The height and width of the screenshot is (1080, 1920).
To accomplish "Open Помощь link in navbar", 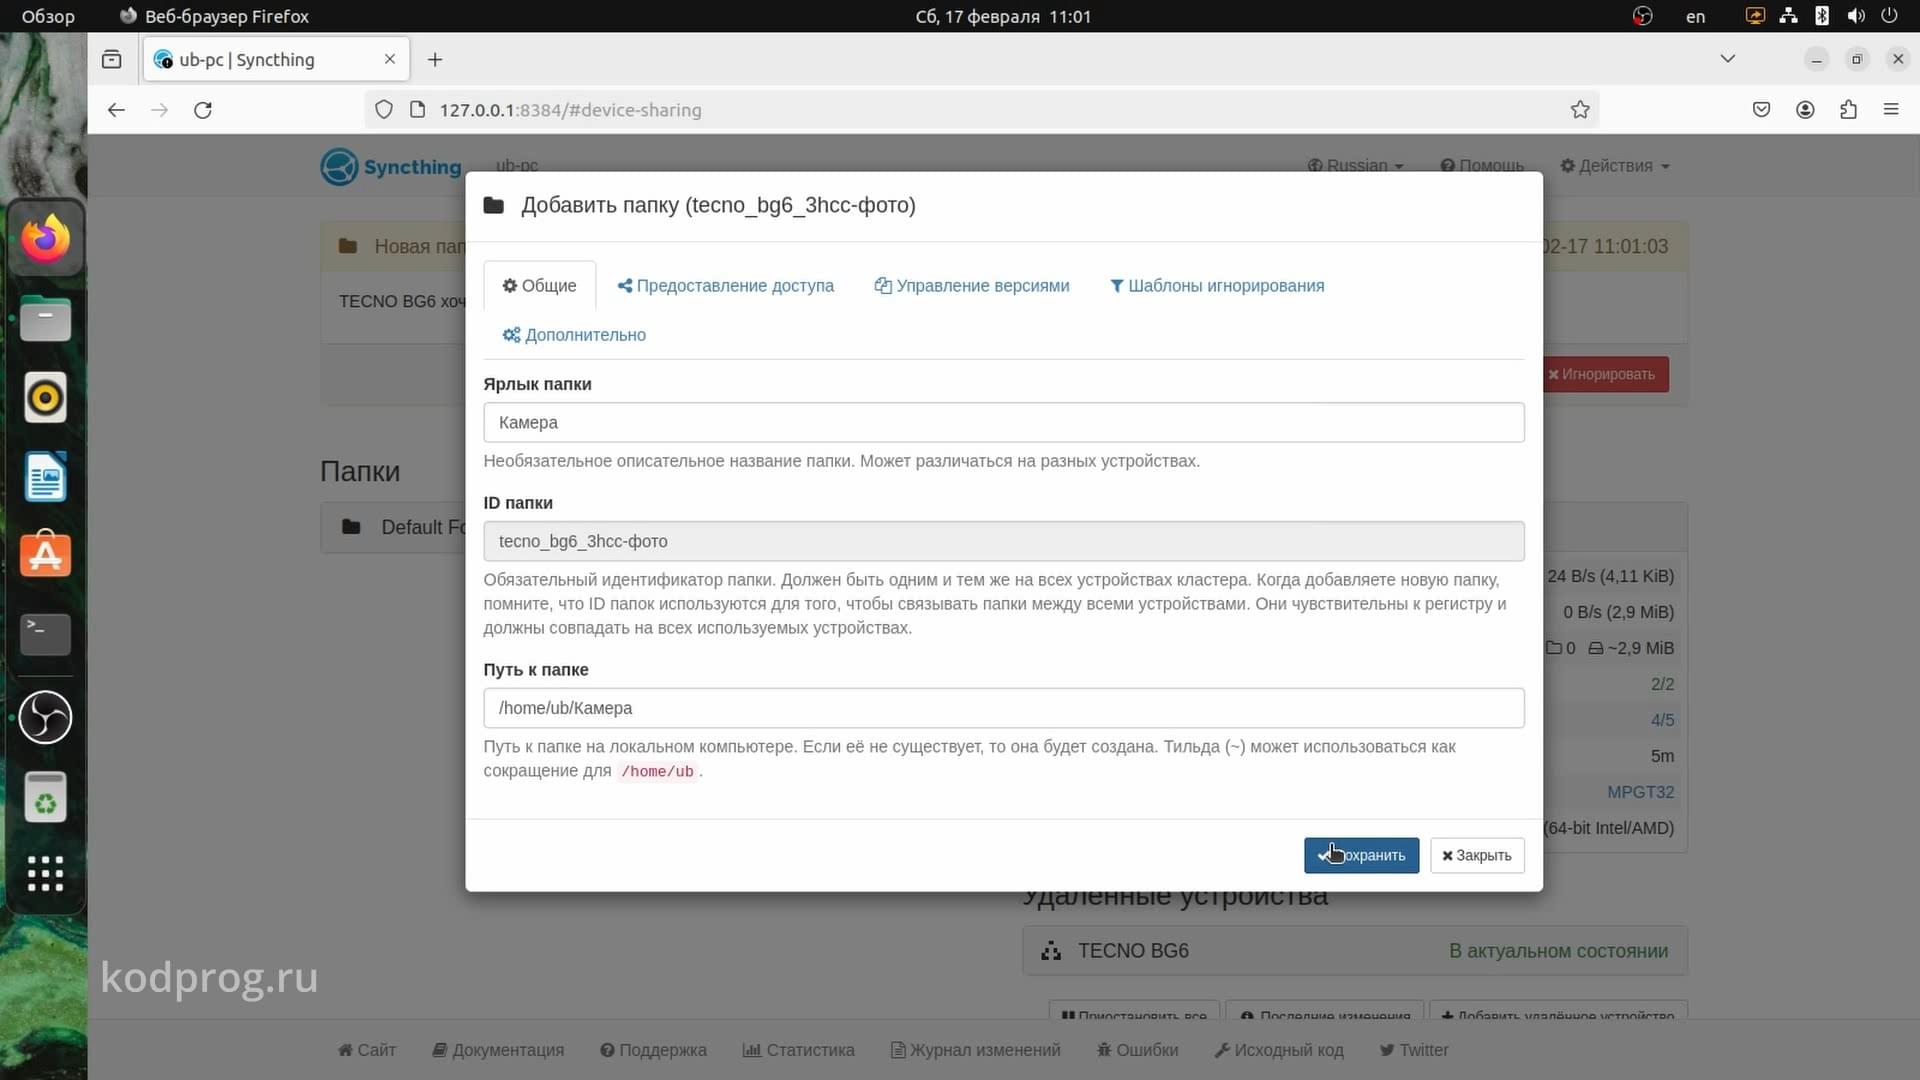I will (1482, 165).
